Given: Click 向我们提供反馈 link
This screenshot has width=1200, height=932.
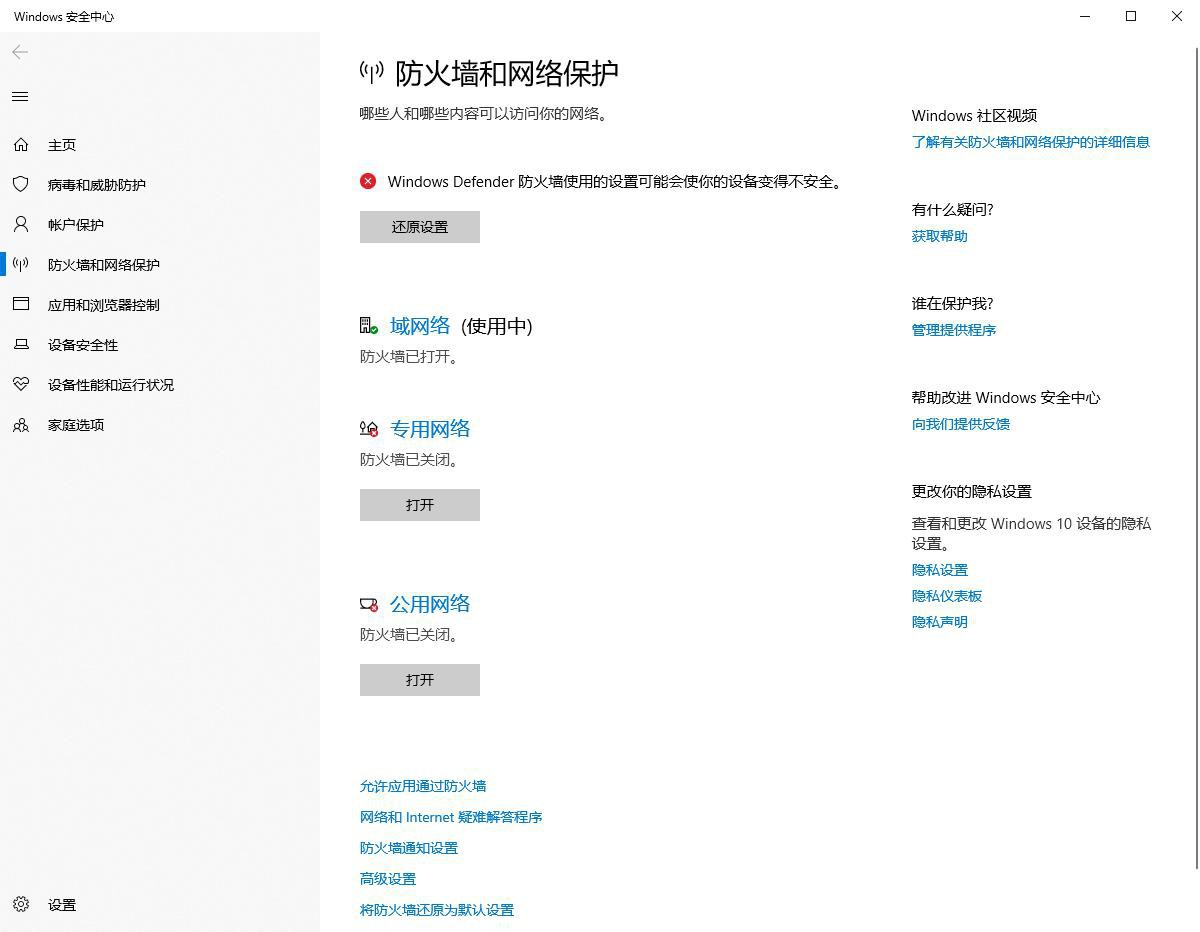Looking at the screenshot, I should click(961, 424).
